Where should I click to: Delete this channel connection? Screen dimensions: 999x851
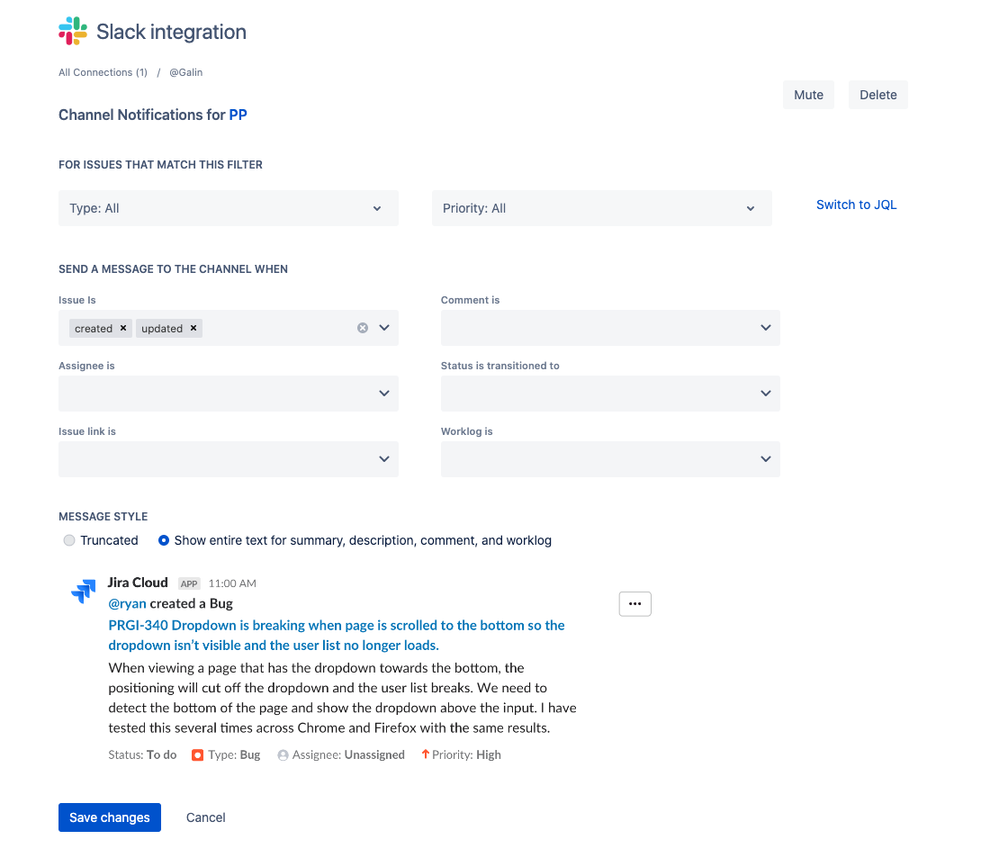[878, 95]
